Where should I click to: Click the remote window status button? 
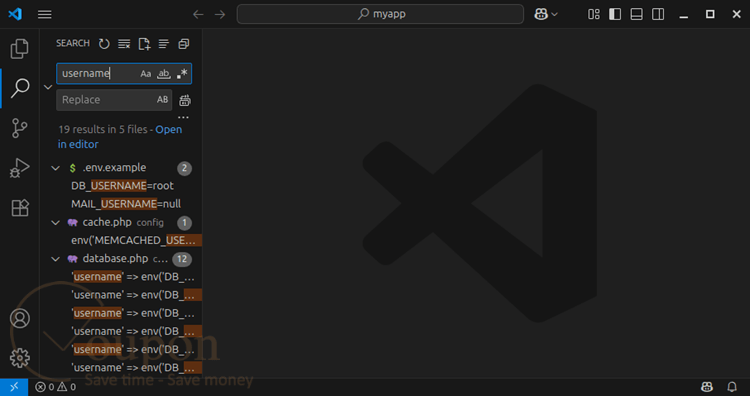point(14,387)
